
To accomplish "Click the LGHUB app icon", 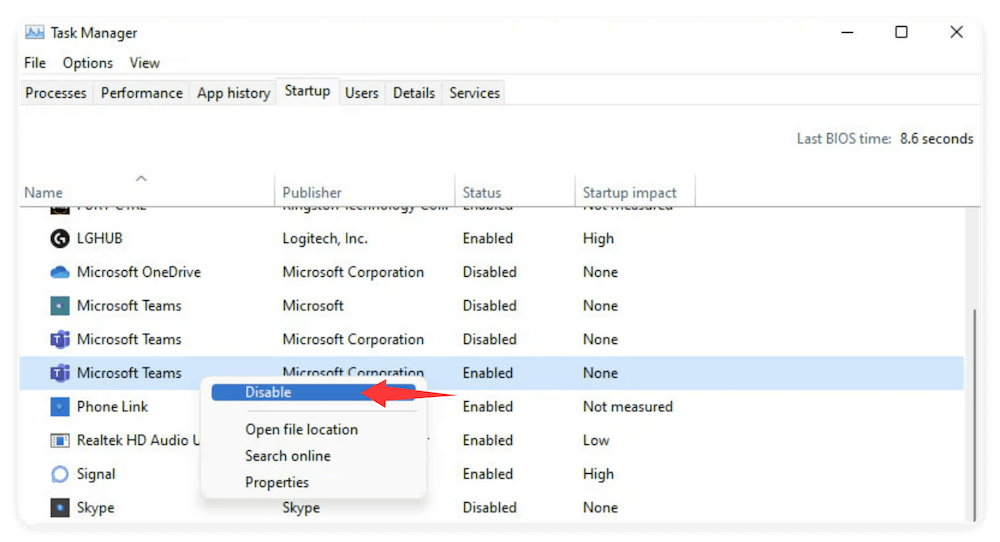I will coord(59,238).
